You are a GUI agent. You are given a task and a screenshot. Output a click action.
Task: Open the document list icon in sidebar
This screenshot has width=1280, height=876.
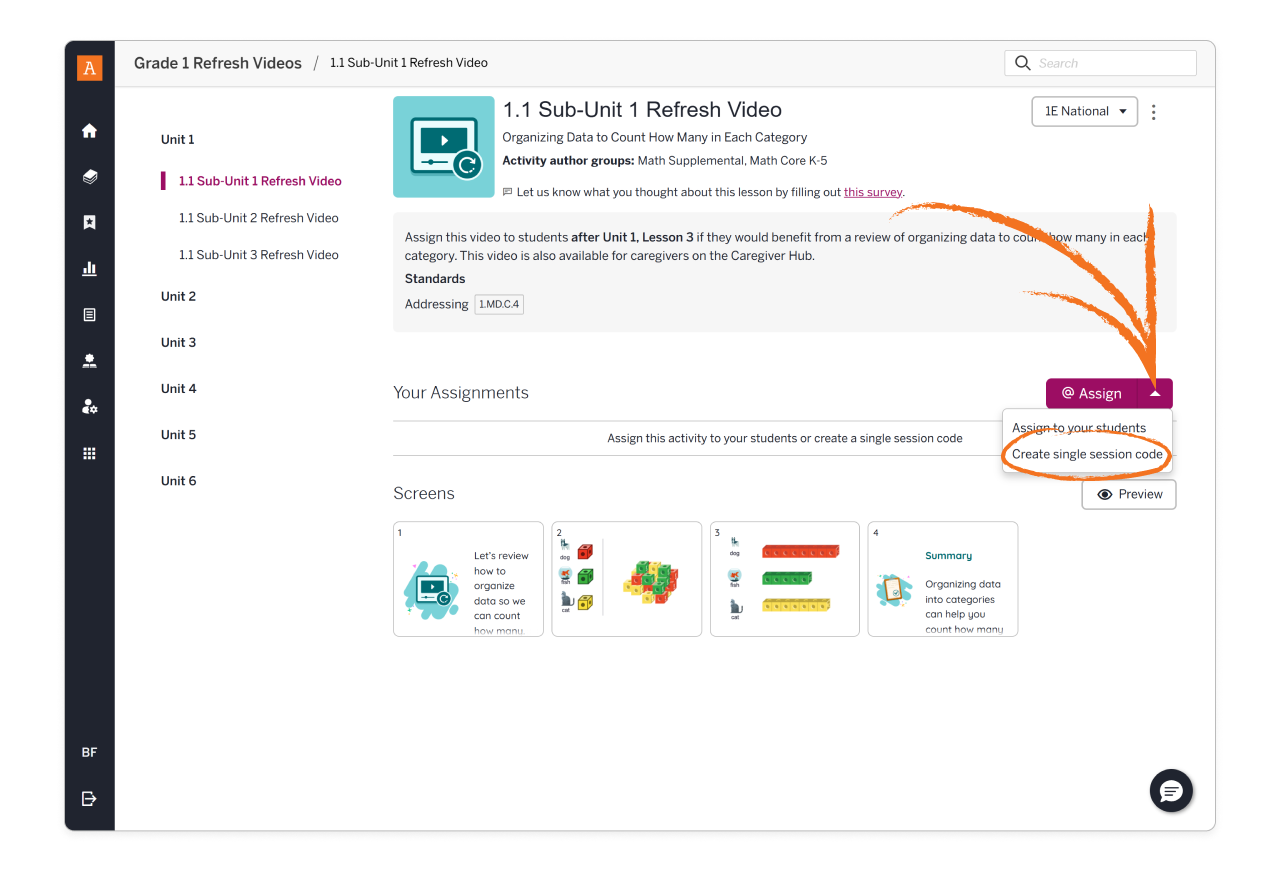coord(88,314)
